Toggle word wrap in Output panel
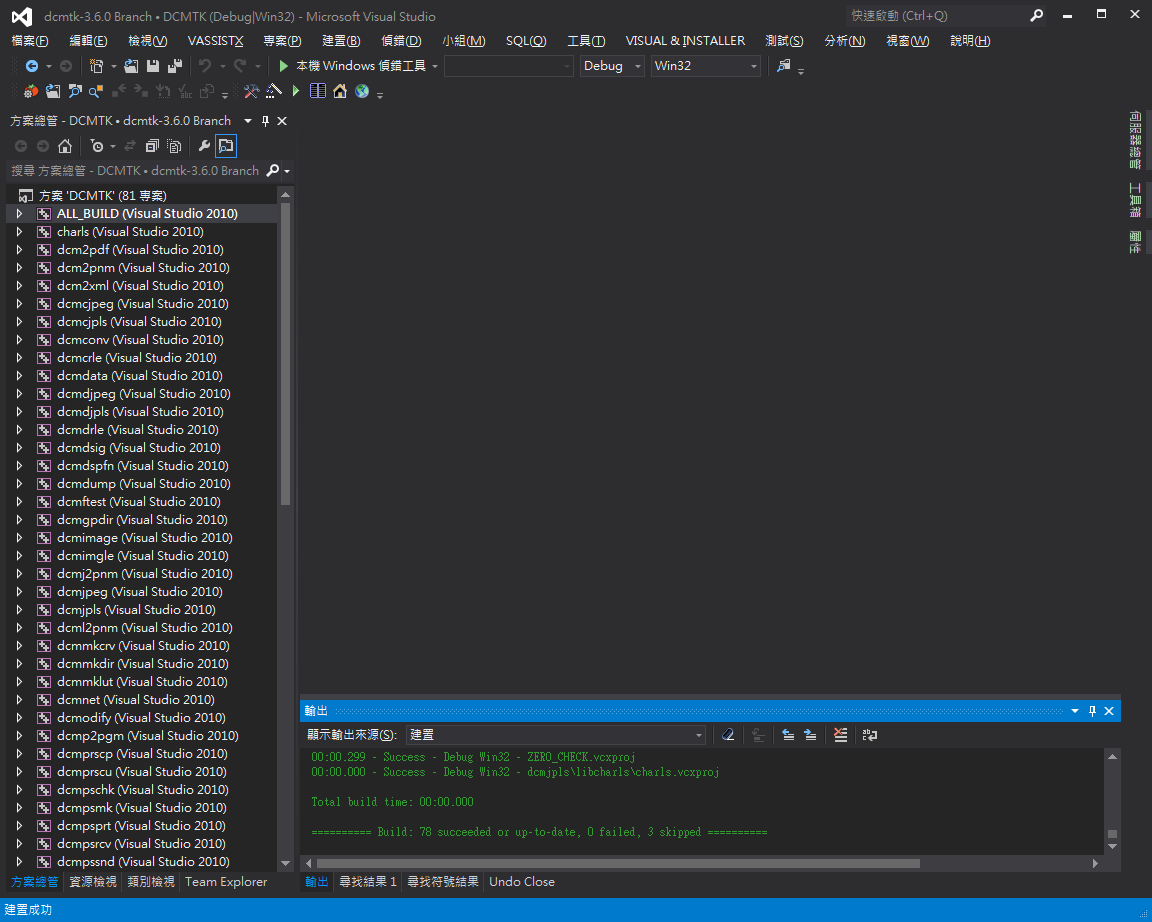 click(x=870, y=735)
